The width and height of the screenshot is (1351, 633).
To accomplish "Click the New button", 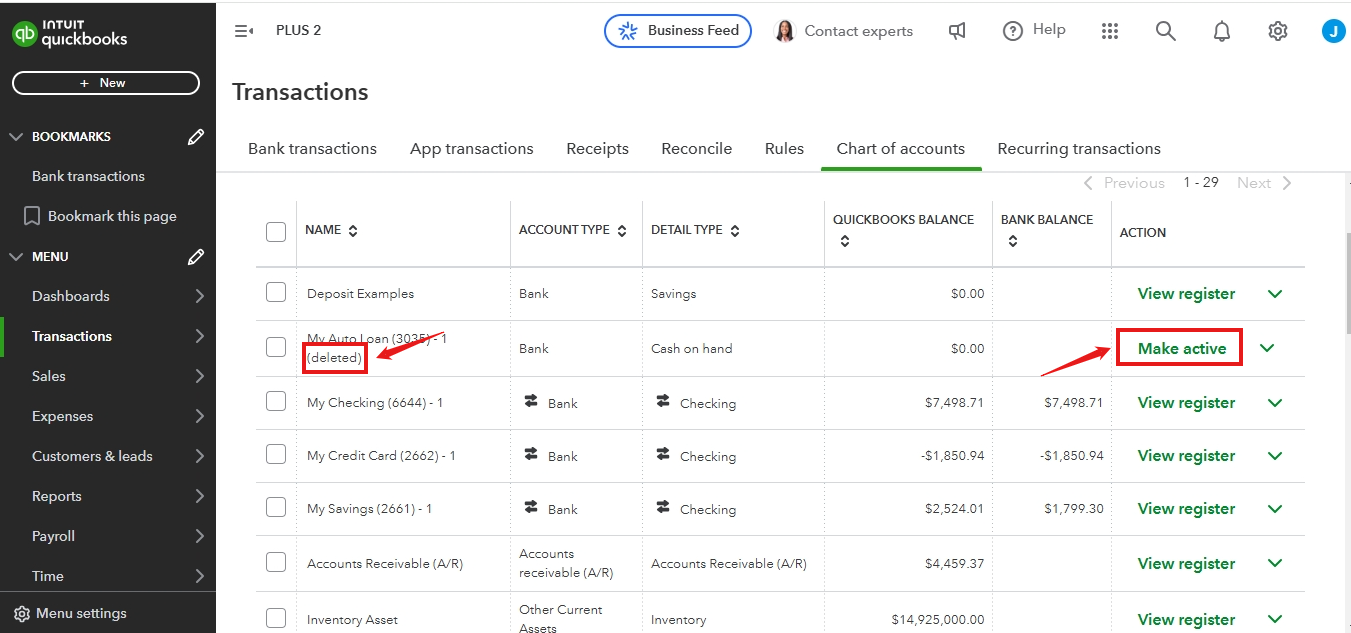I will (106, 83).
